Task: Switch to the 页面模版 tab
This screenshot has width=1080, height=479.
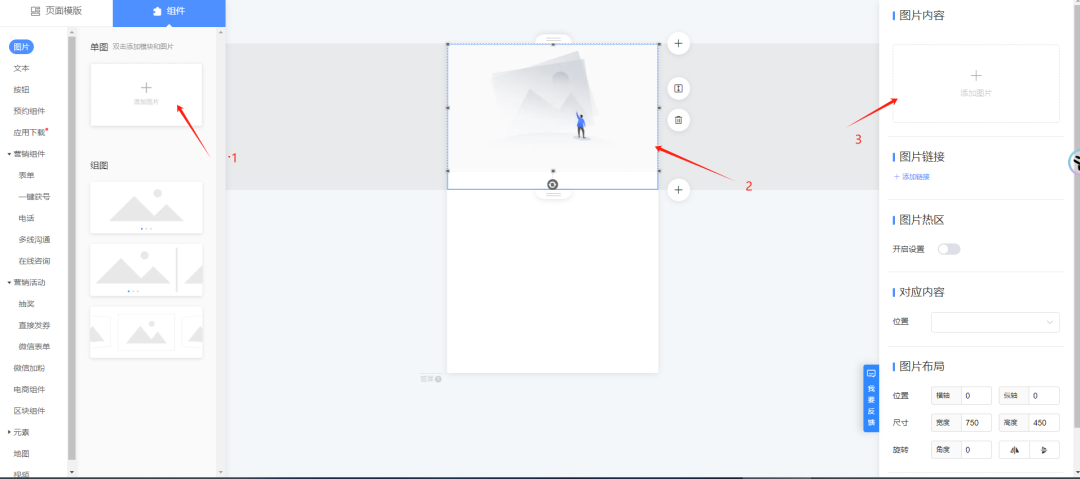Action: (x=56, y=11)
